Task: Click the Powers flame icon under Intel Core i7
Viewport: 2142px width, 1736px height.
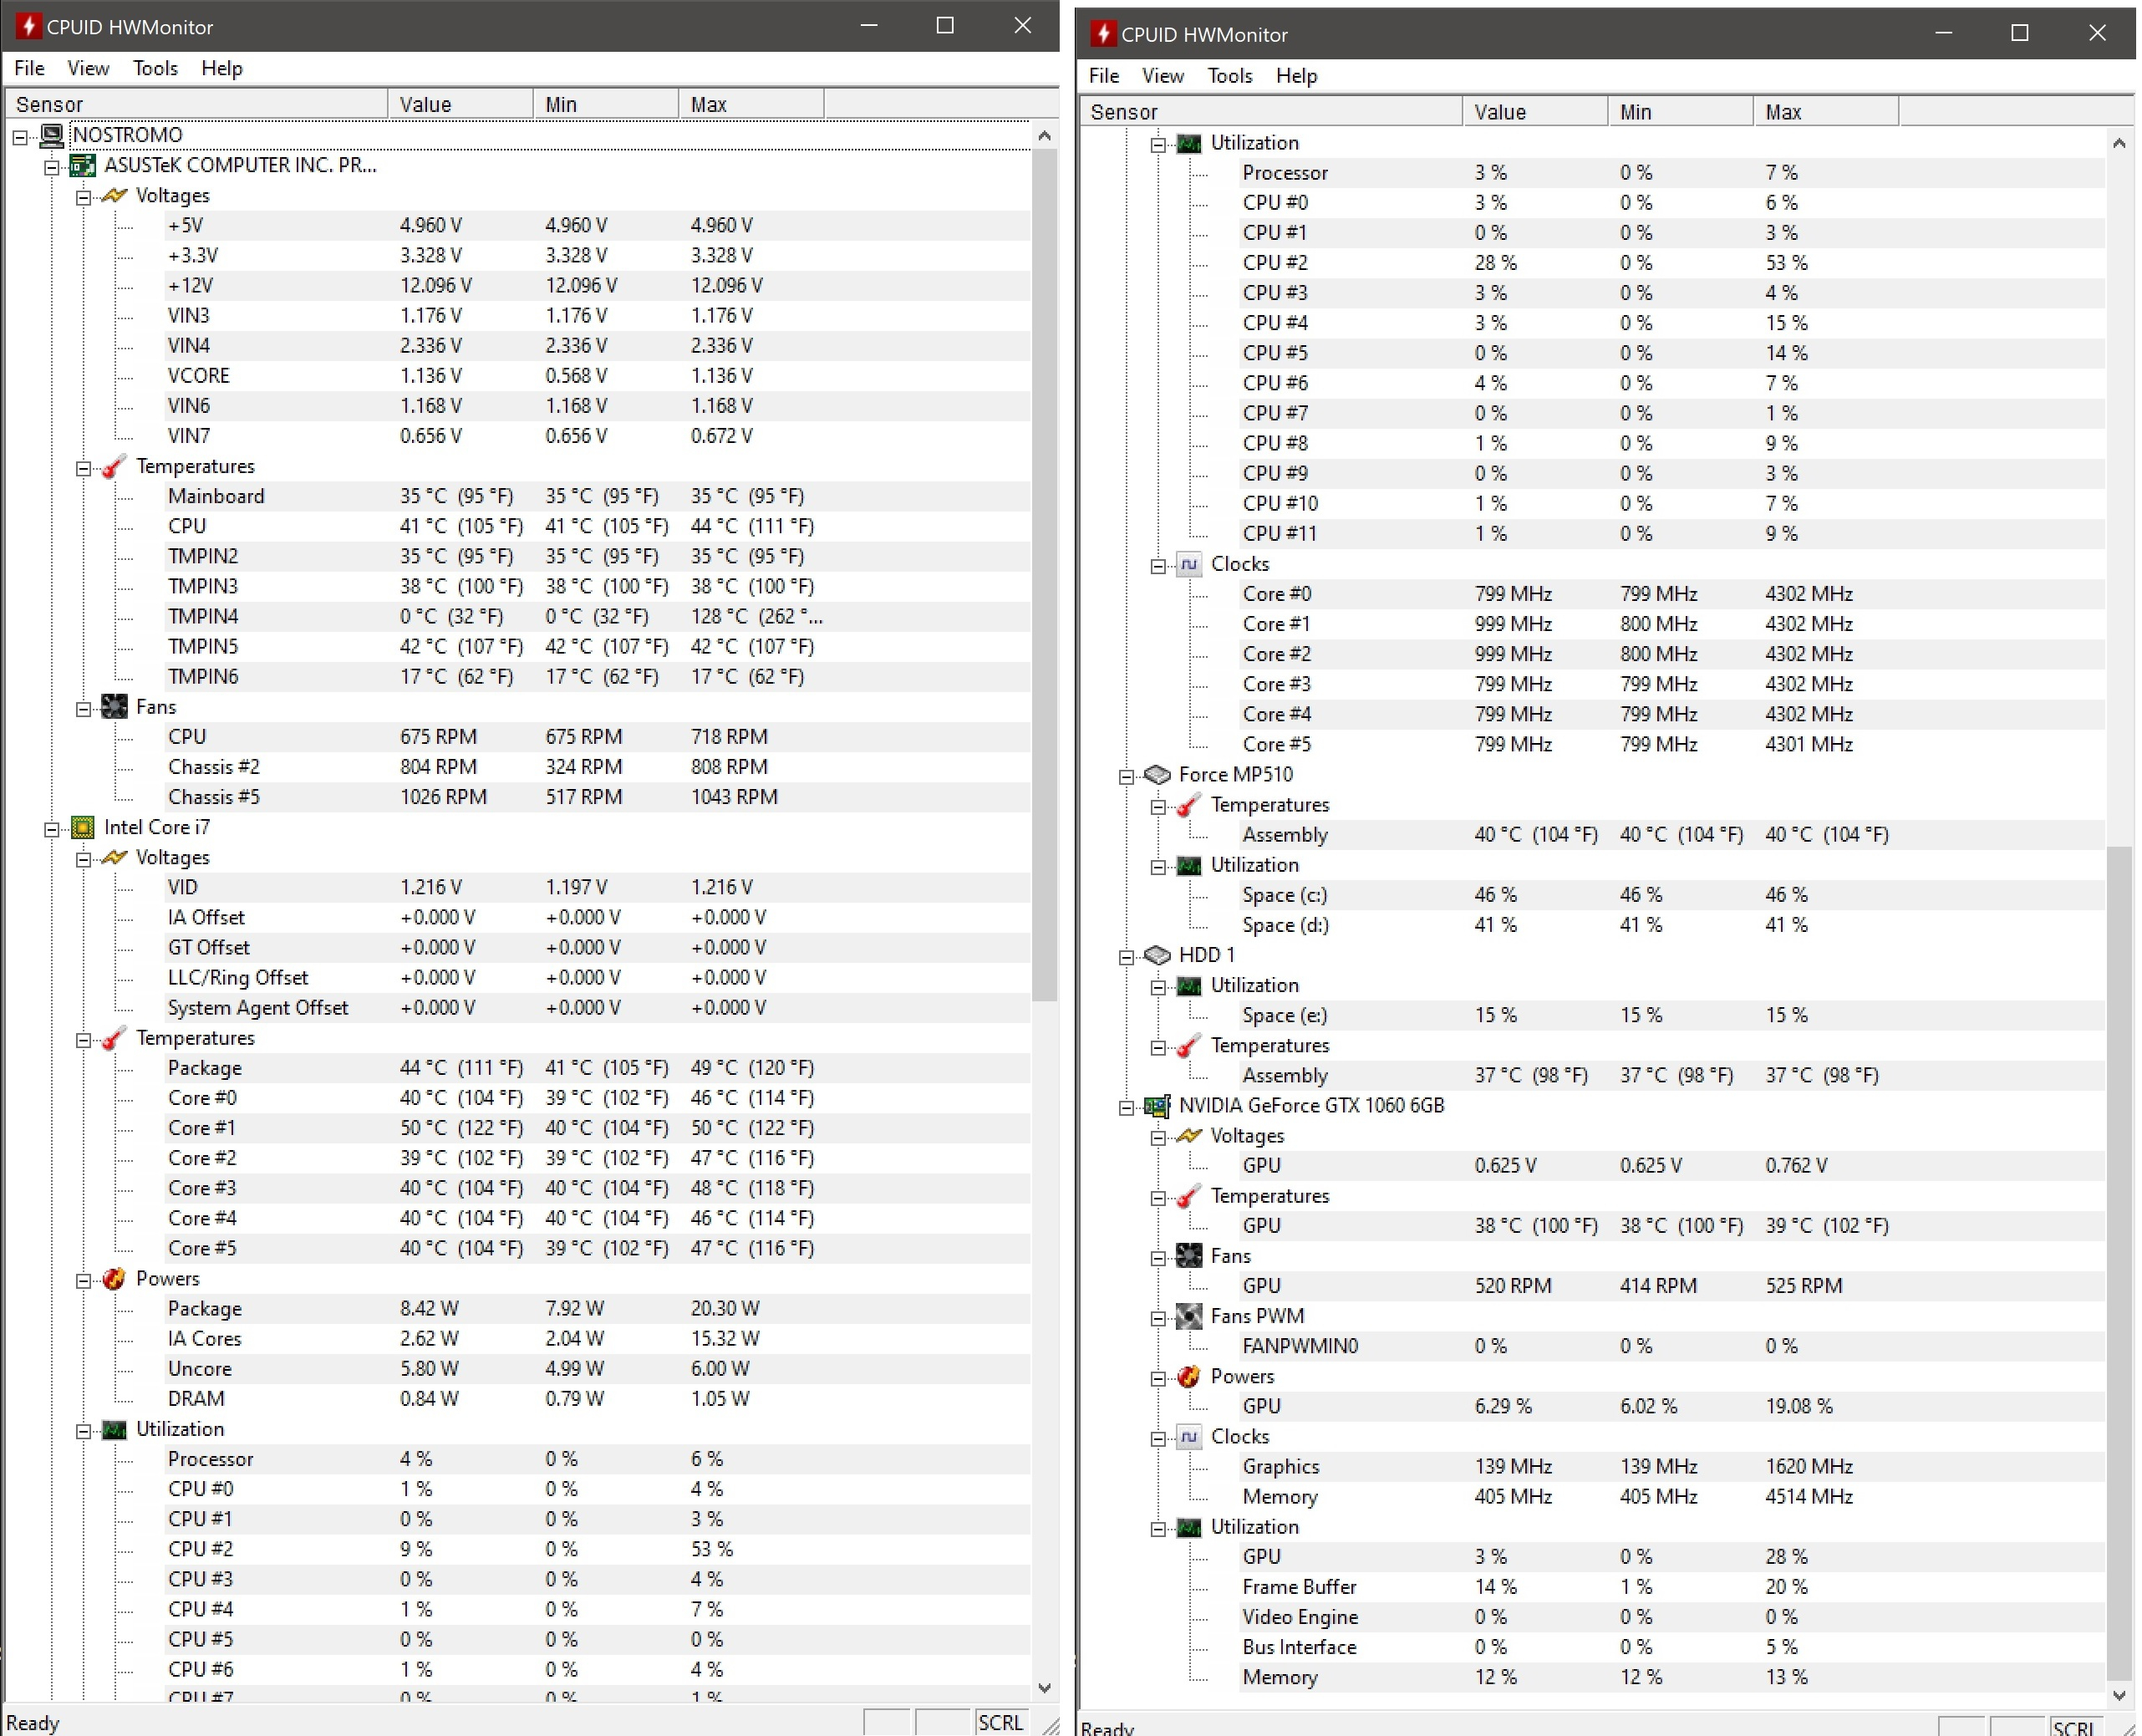Action: pyautogui.click(x=115, y=1279)
